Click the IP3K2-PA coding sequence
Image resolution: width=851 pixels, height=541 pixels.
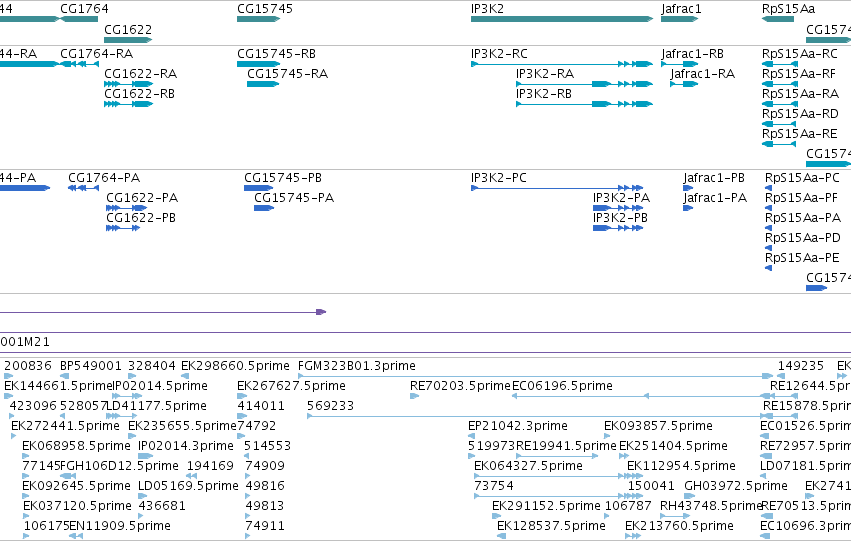click(x=618, y=208)
